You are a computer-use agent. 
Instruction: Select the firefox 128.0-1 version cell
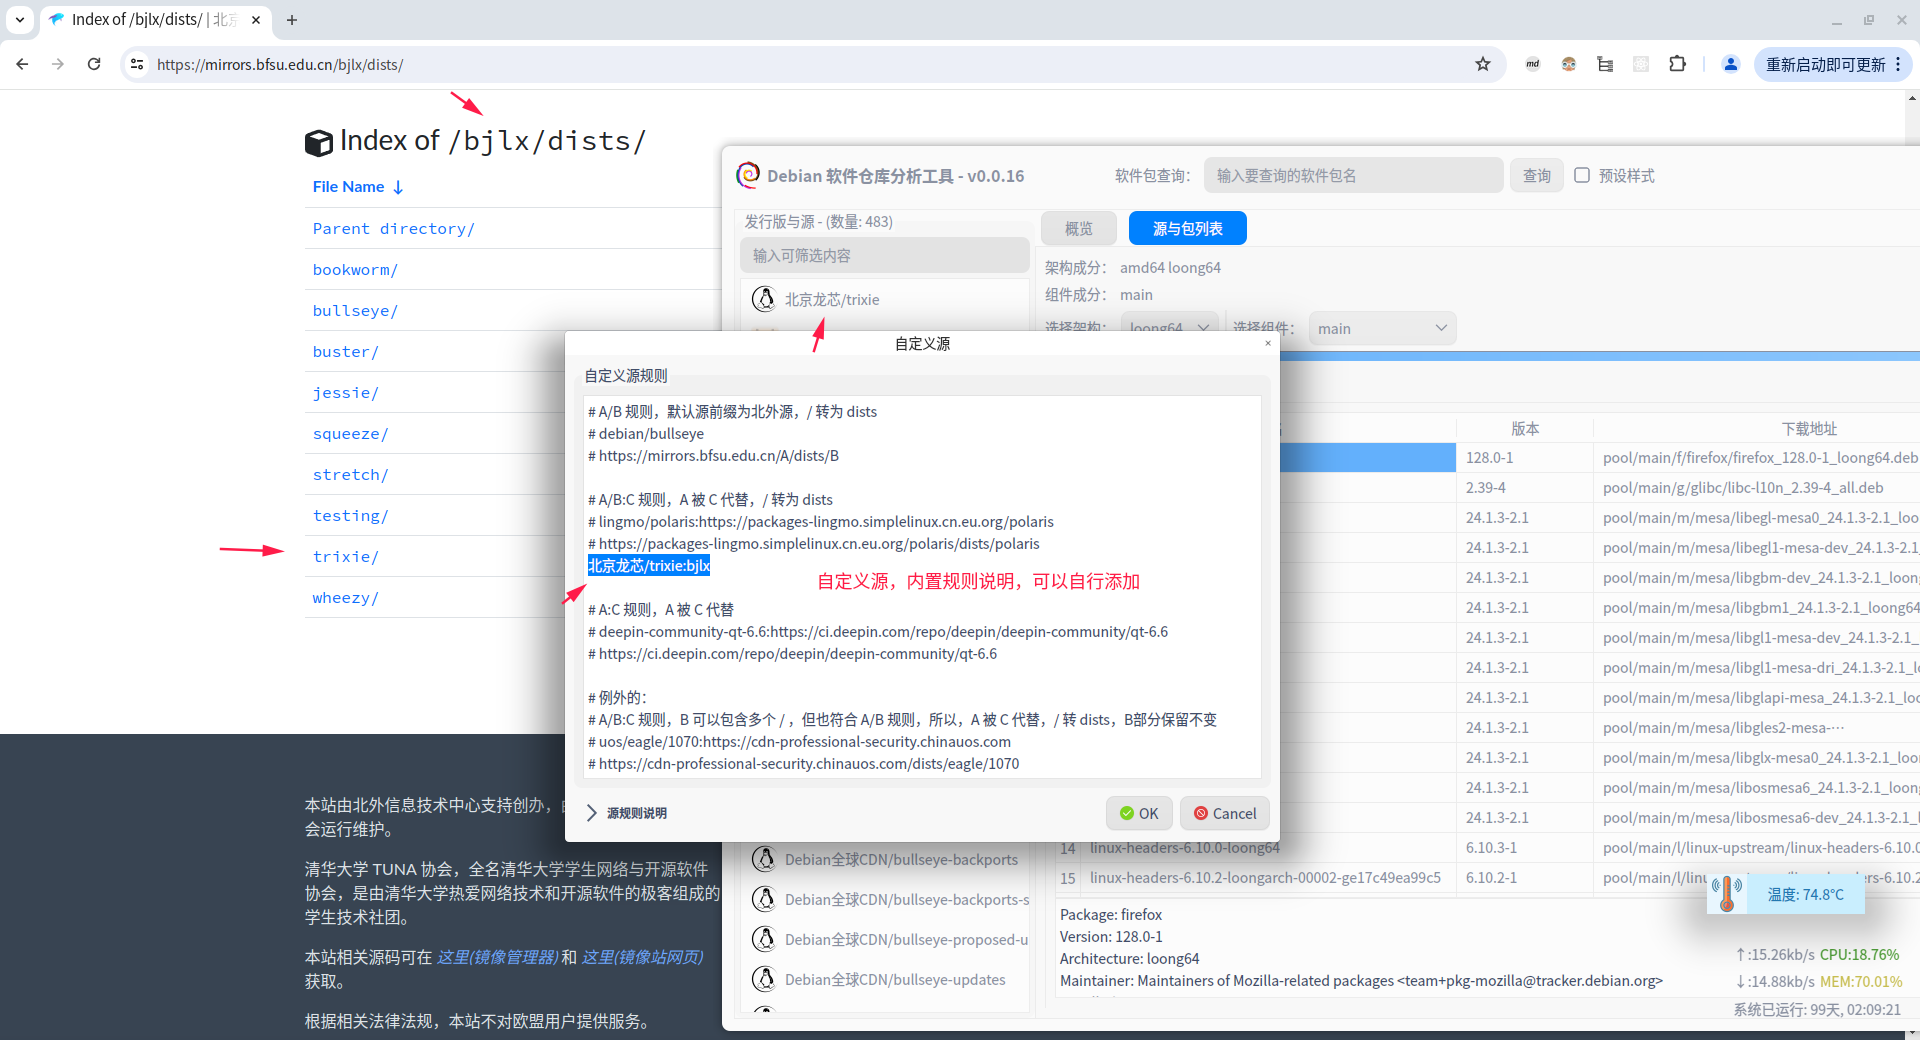1524,457
